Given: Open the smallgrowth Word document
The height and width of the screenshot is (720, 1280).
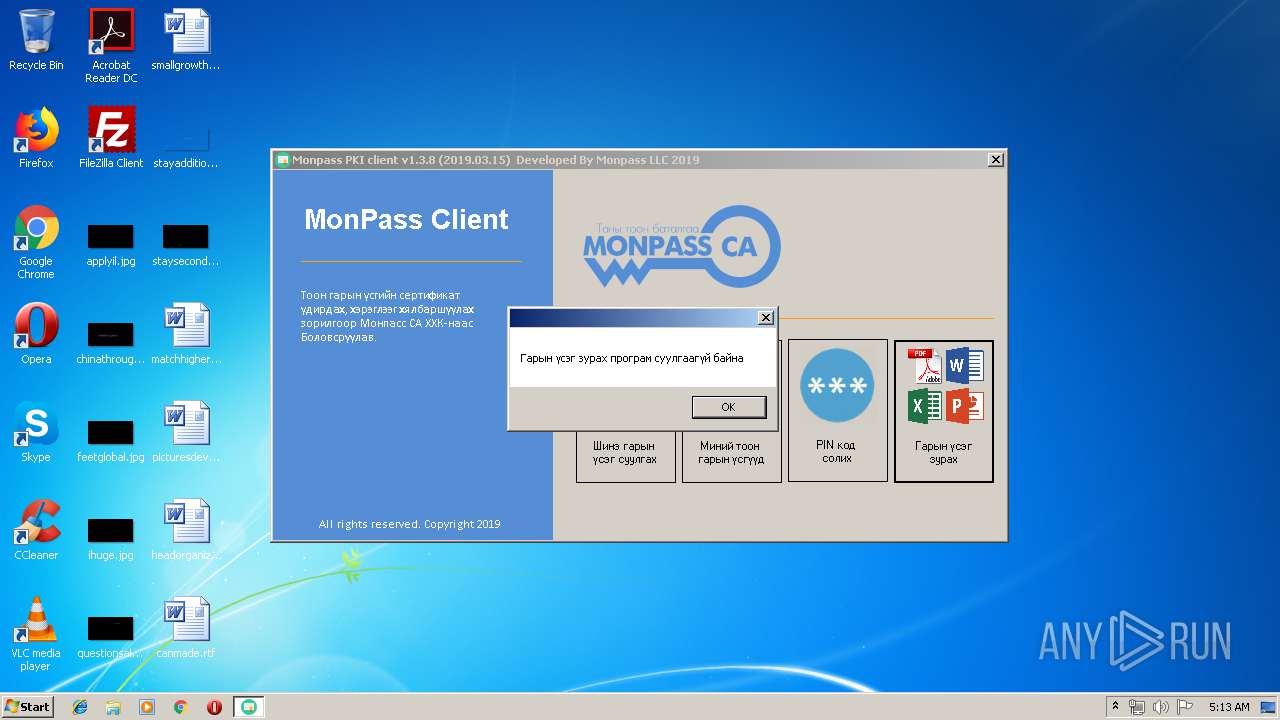Looking at the screenshot, I should 186,40.
